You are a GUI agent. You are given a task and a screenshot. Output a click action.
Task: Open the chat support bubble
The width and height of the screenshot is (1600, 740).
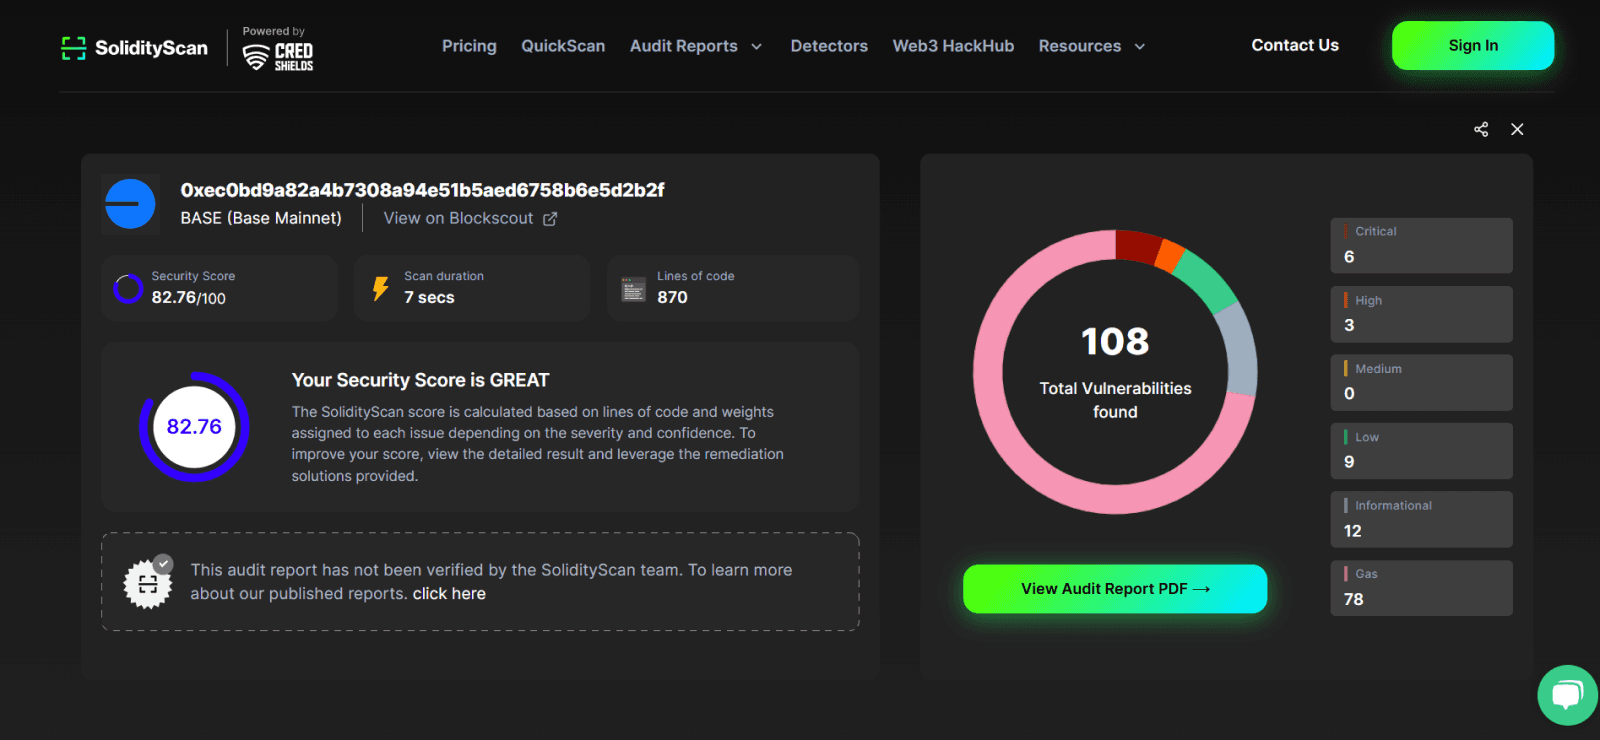click(1566, 695)
